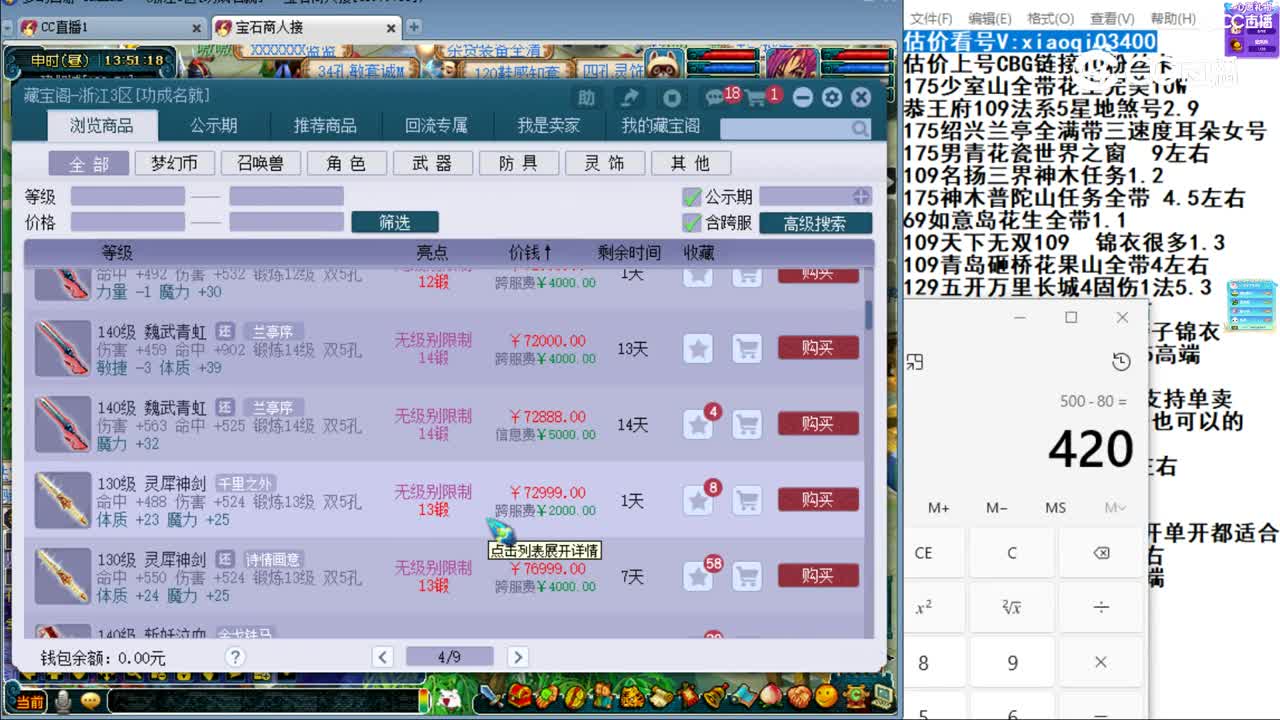
Task: Sort listings by 价钱 column header
Action: click(x=530, y=253)
